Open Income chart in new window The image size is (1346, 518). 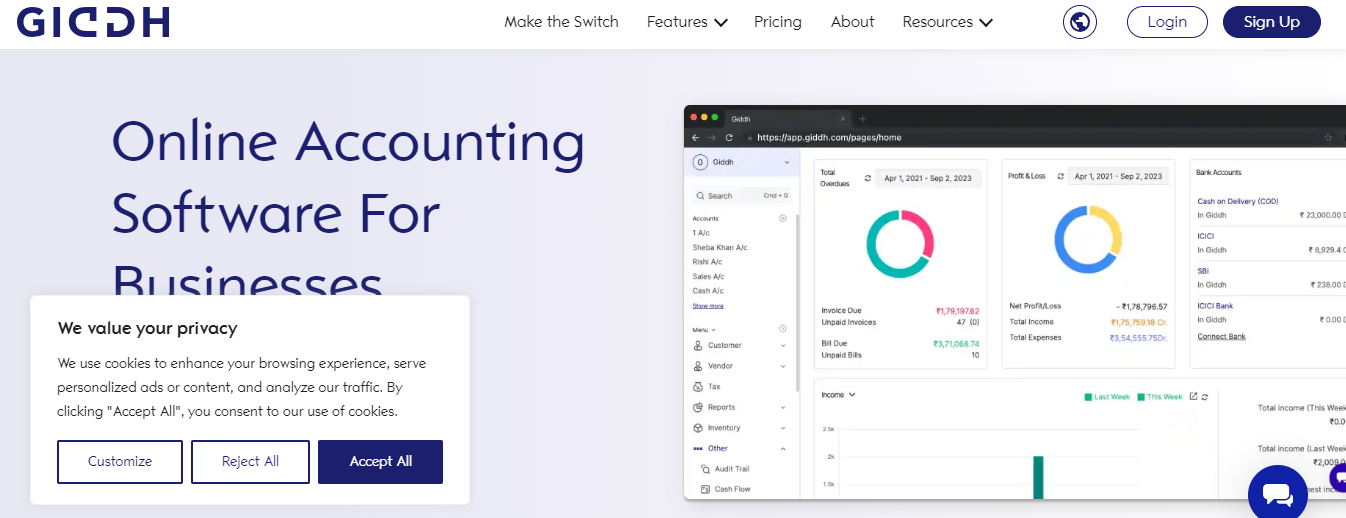point(1193,396)
